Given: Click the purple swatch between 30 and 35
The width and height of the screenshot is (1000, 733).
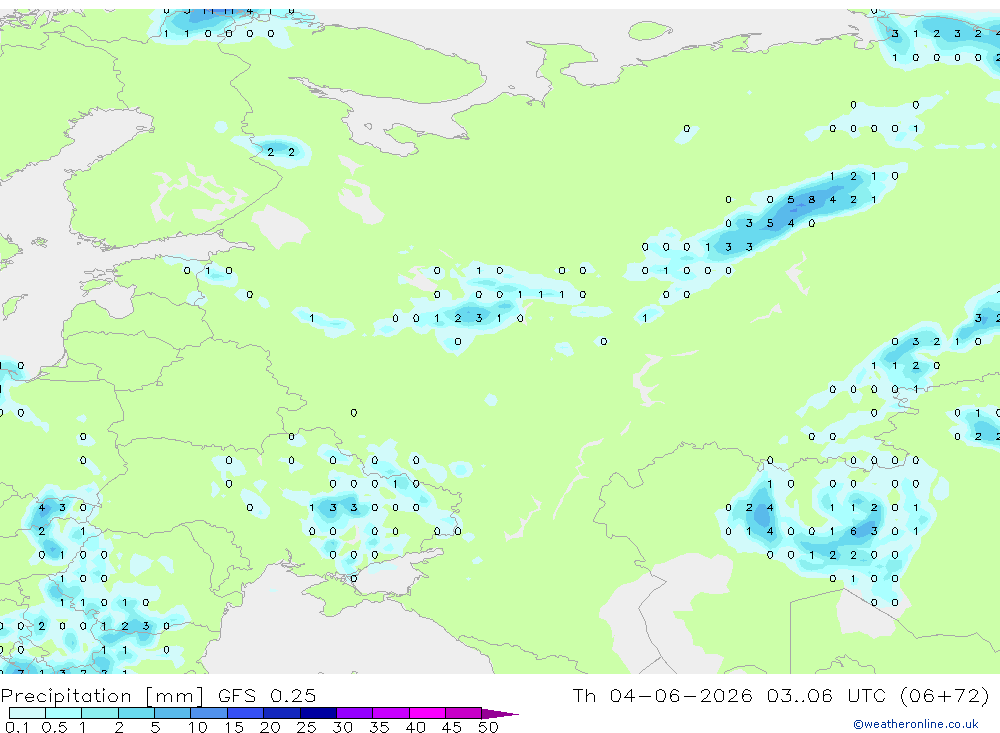Looking at the screenshot, I should (354, 713).
